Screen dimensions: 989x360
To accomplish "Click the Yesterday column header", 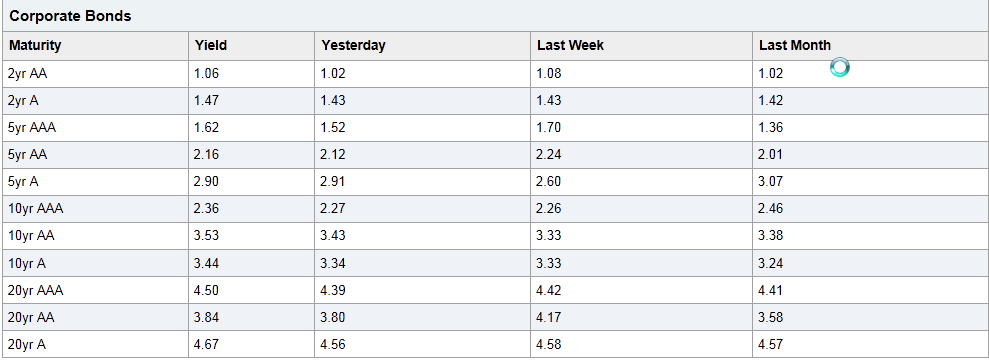I will (x=353, y=45).
